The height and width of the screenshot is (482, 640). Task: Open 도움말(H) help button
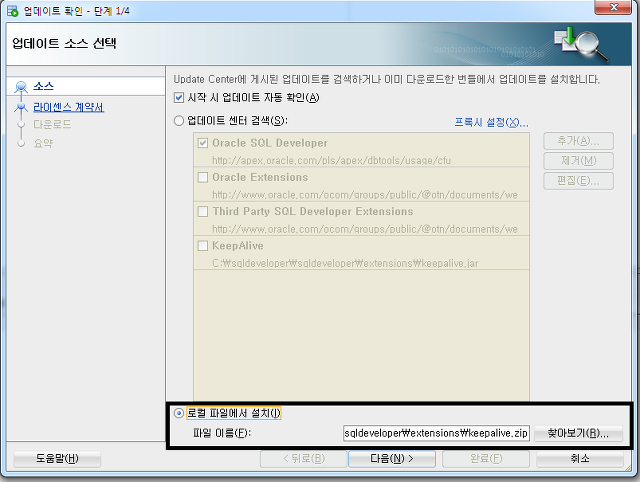(x=57, y=459)
